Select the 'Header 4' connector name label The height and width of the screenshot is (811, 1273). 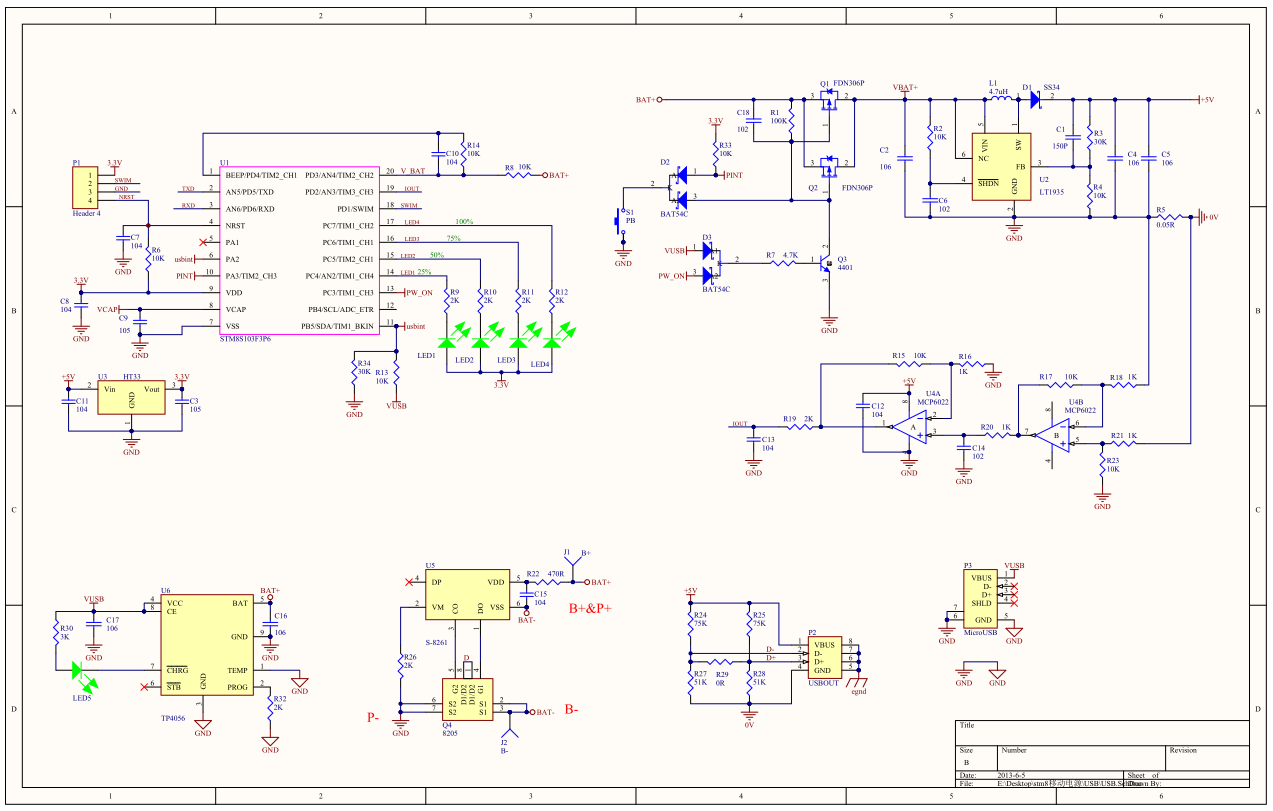87,213
